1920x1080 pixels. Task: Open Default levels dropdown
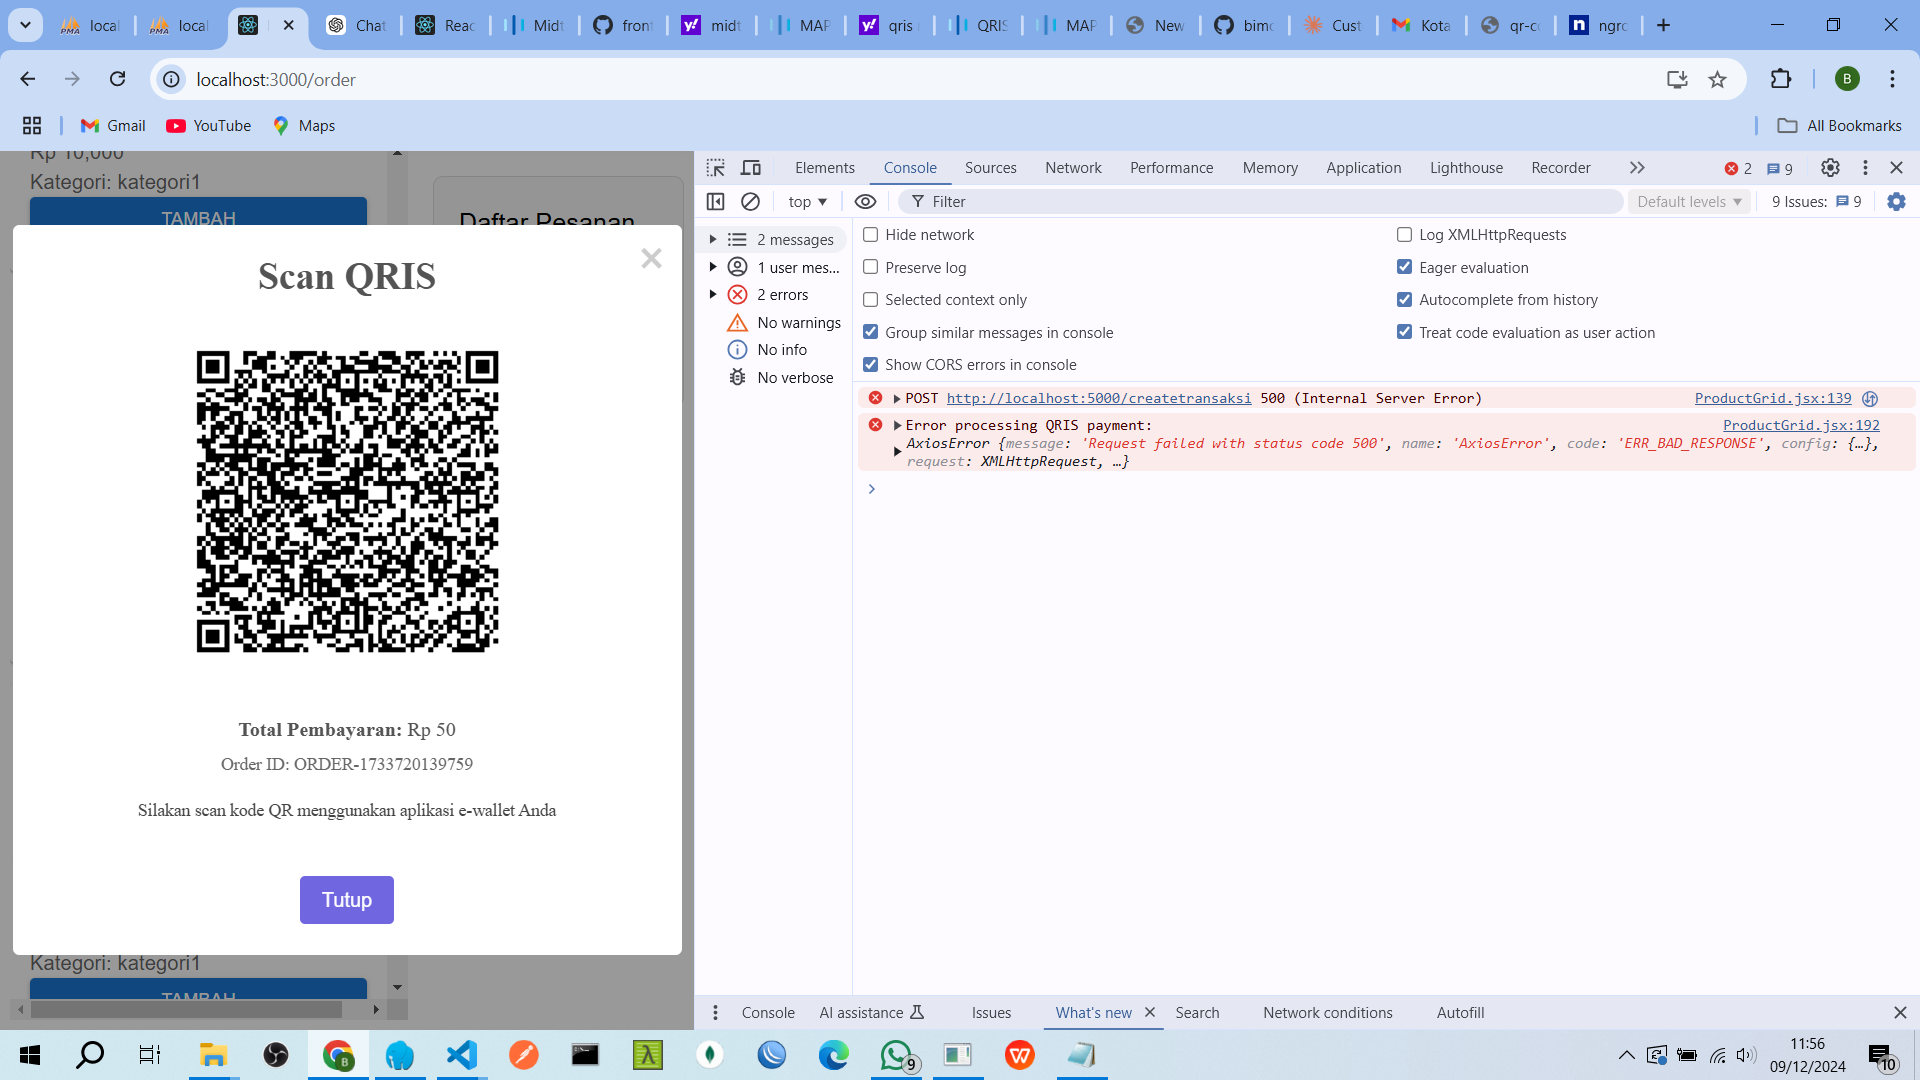[x=1689, y=202]
